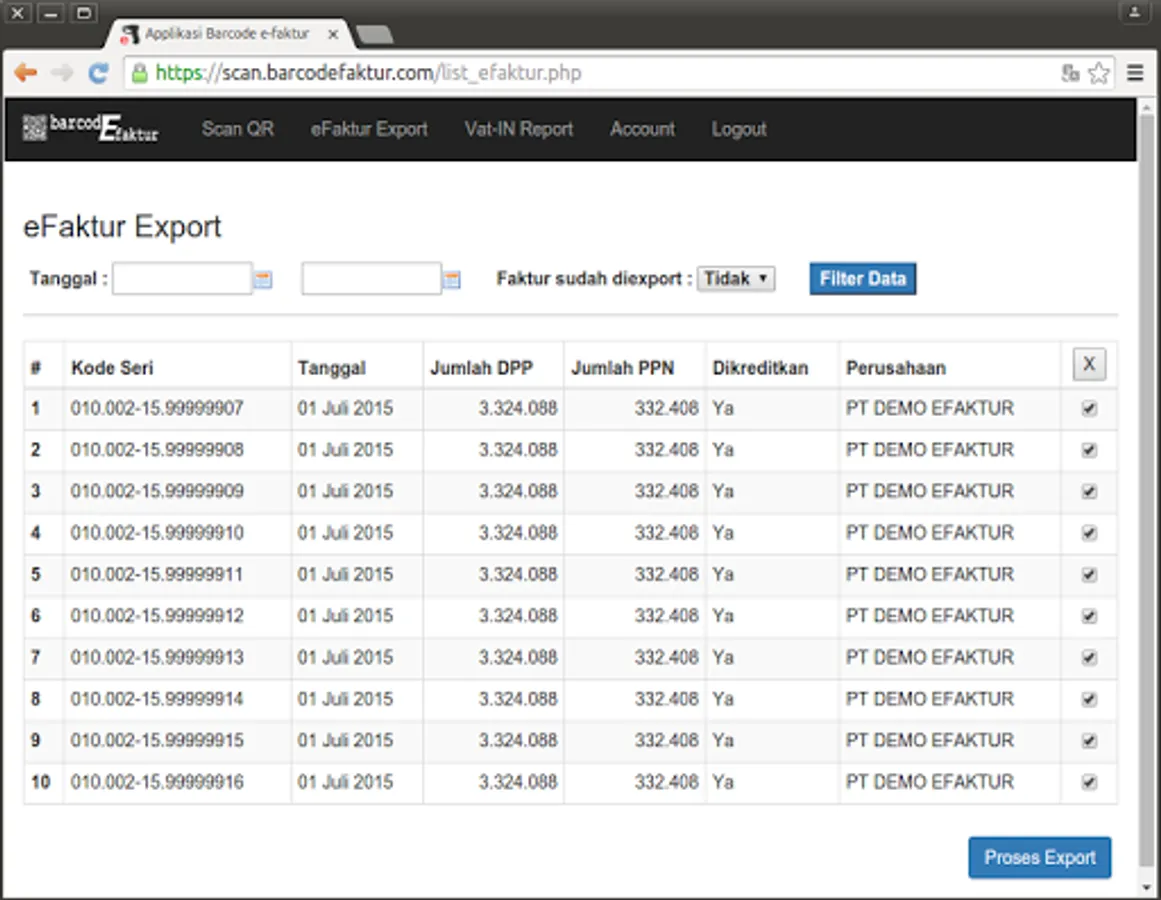Open eFaktur Export menu item
Screen dimensions: 1161x900
click(369, 129)
